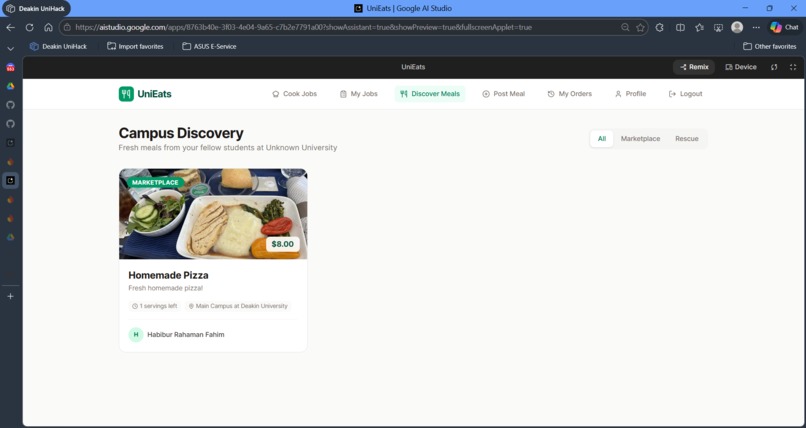
Task: Open the Discover Meals nav item
Action: click(x=430, y=94)
